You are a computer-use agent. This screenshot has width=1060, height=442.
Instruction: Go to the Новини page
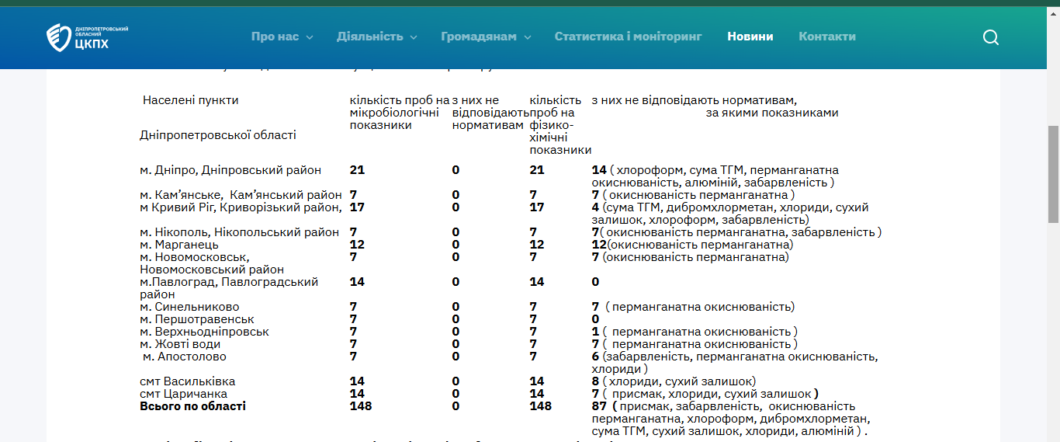750,36
